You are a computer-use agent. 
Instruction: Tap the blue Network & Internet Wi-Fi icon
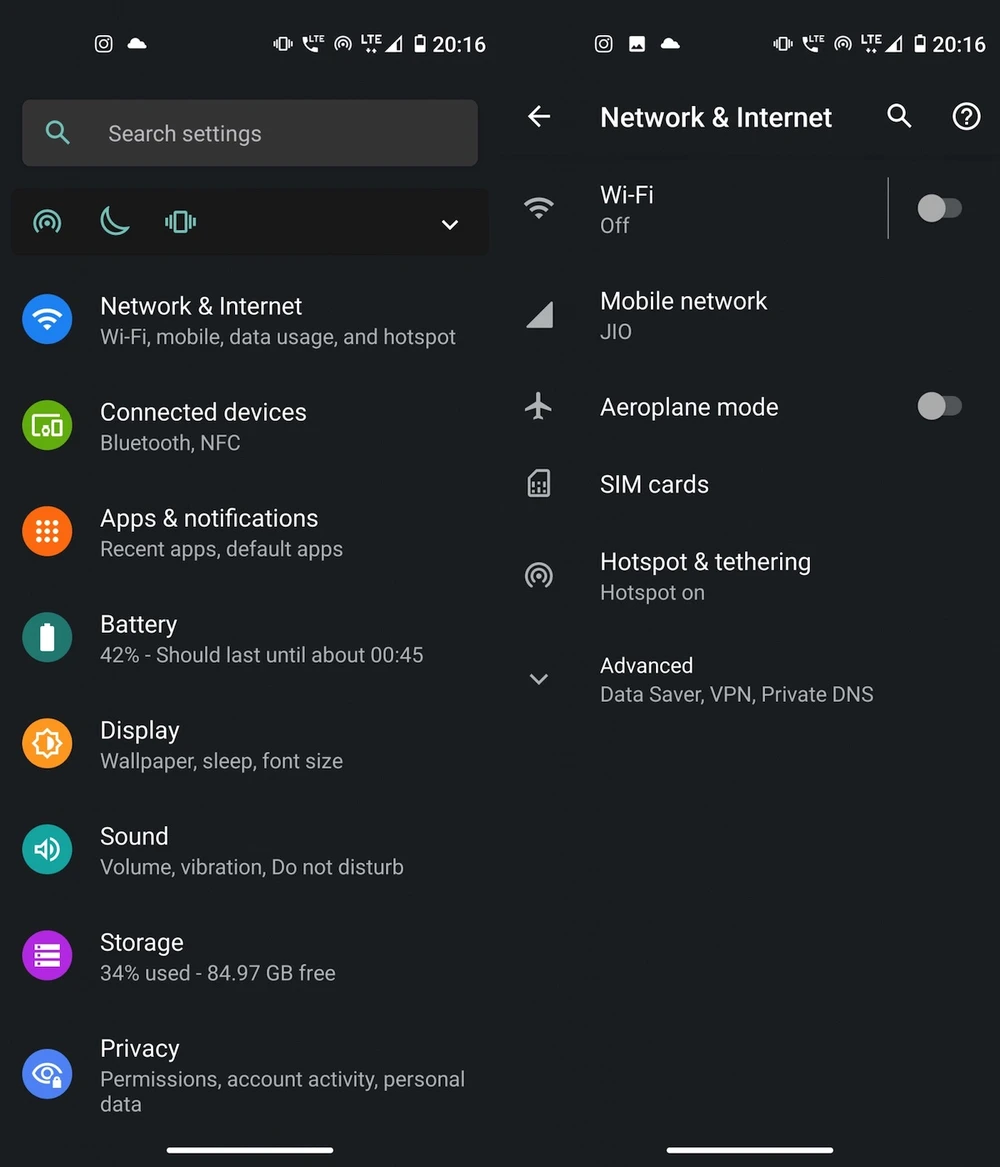[47, 319]
